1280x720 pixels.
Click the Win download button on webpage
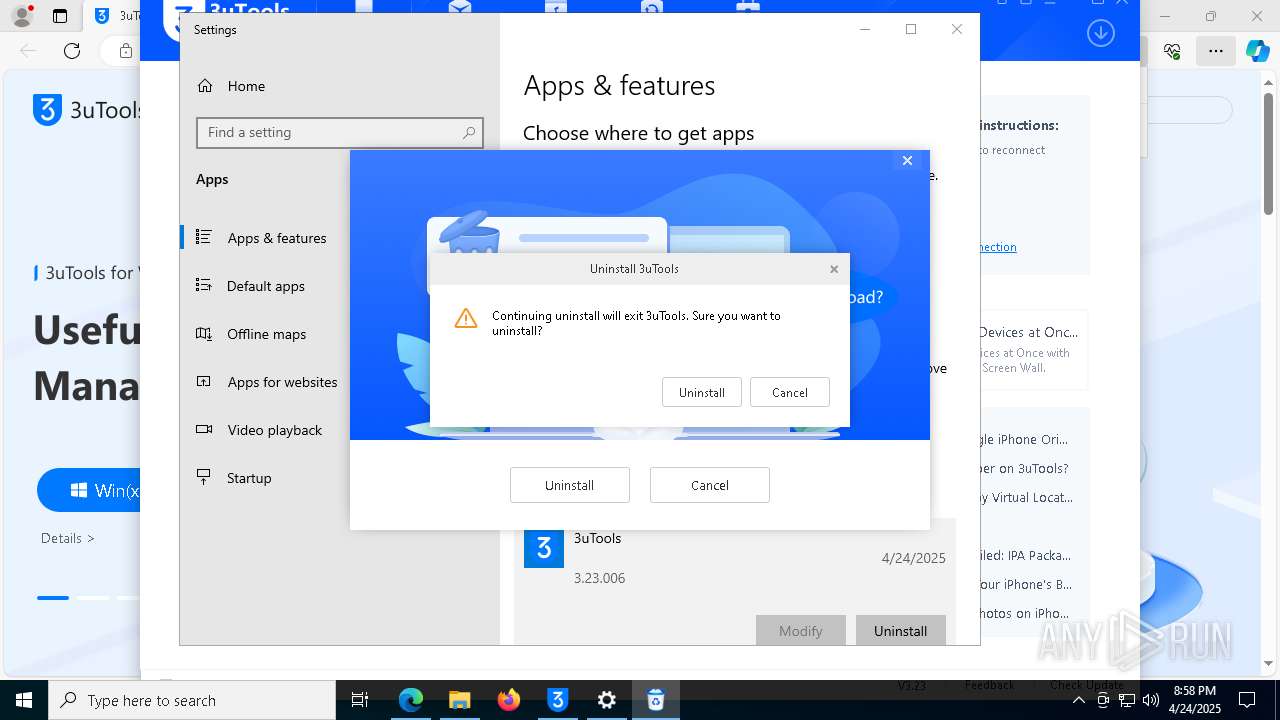point(90,491)
